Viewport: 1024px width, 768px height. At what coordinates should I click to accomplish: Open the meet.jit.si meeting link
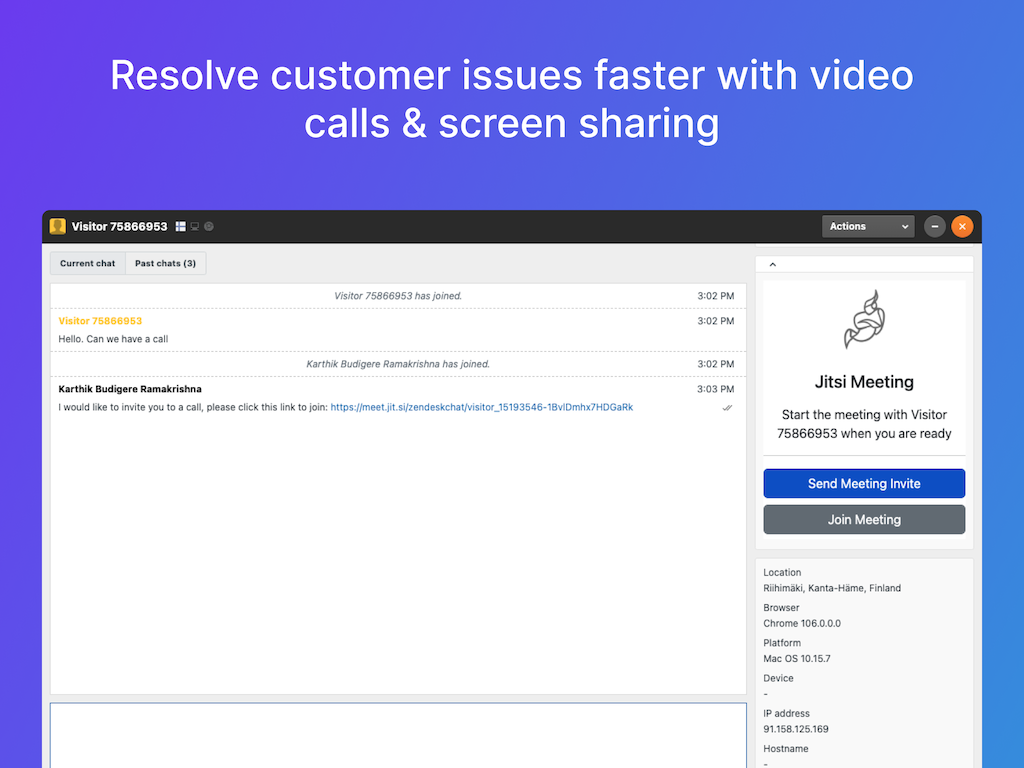click(x=481, y=408)
